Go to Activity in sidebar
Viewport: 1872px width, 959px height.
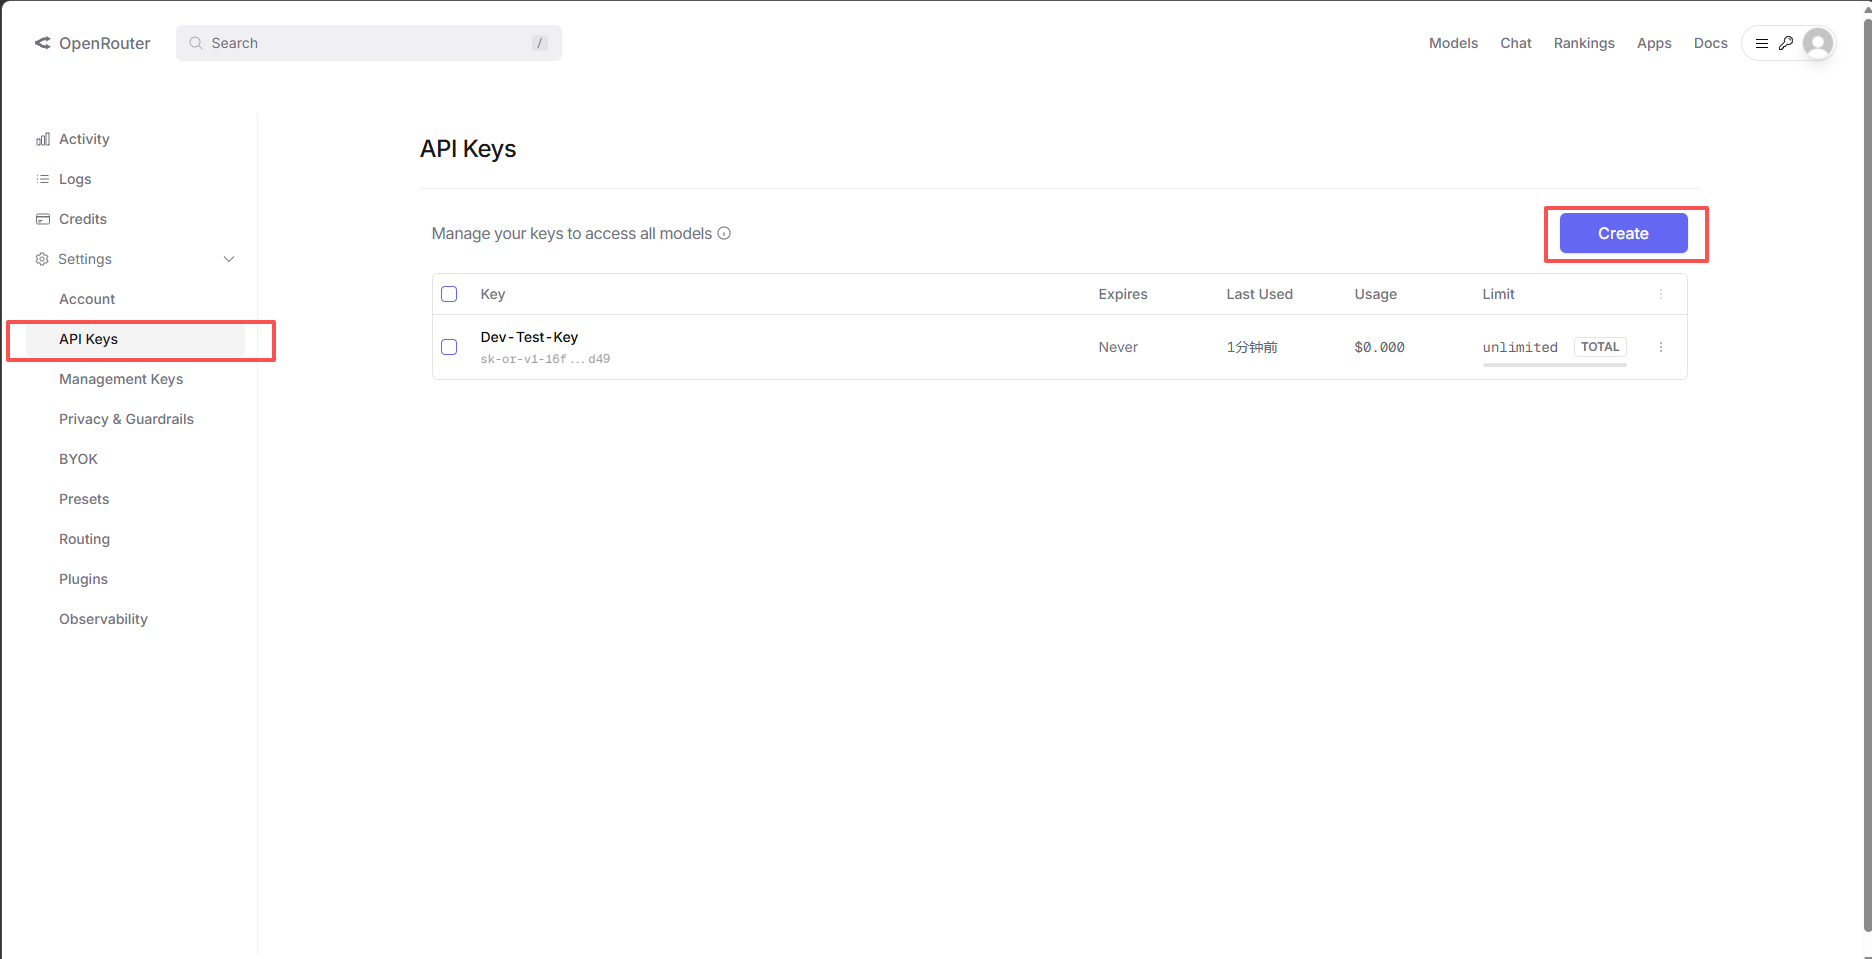point(84,139)
